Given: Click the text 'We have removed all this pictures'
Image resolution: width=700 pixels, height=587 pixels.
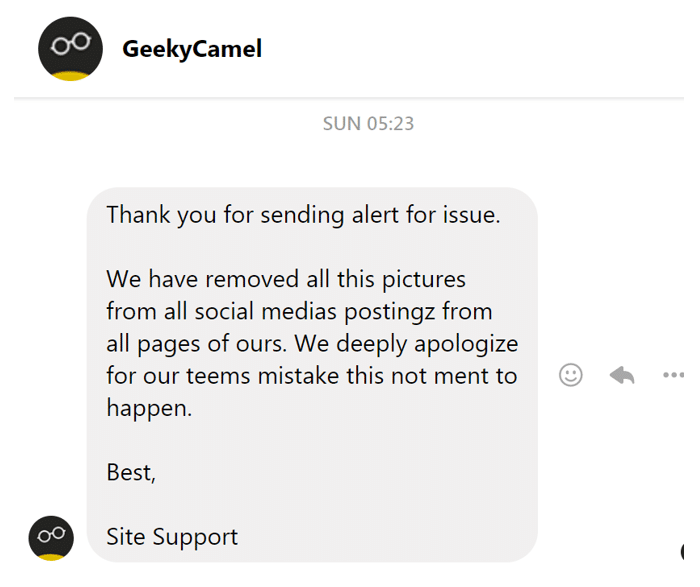Looking at the screenshot, I should [x=286, y=279].
